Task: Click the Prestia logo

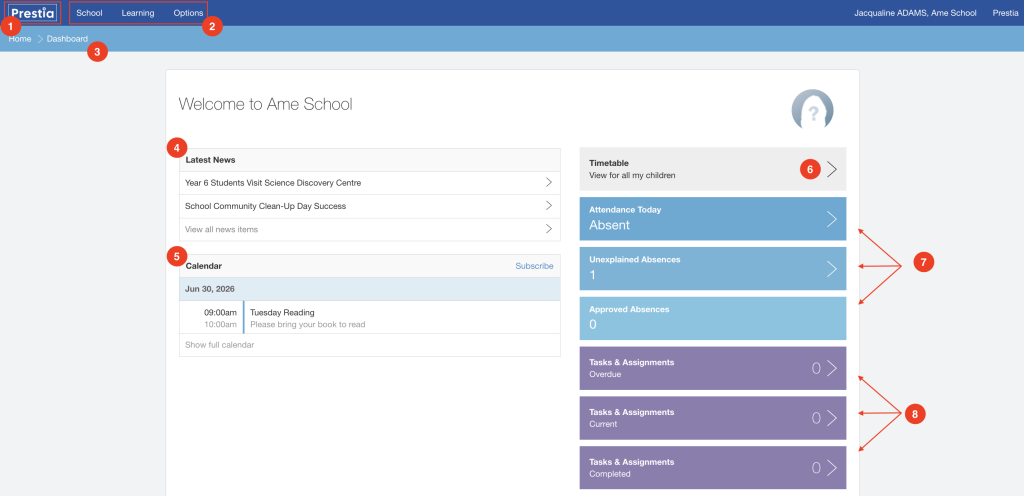Action: pyautogui.click(x=33, y=12)
